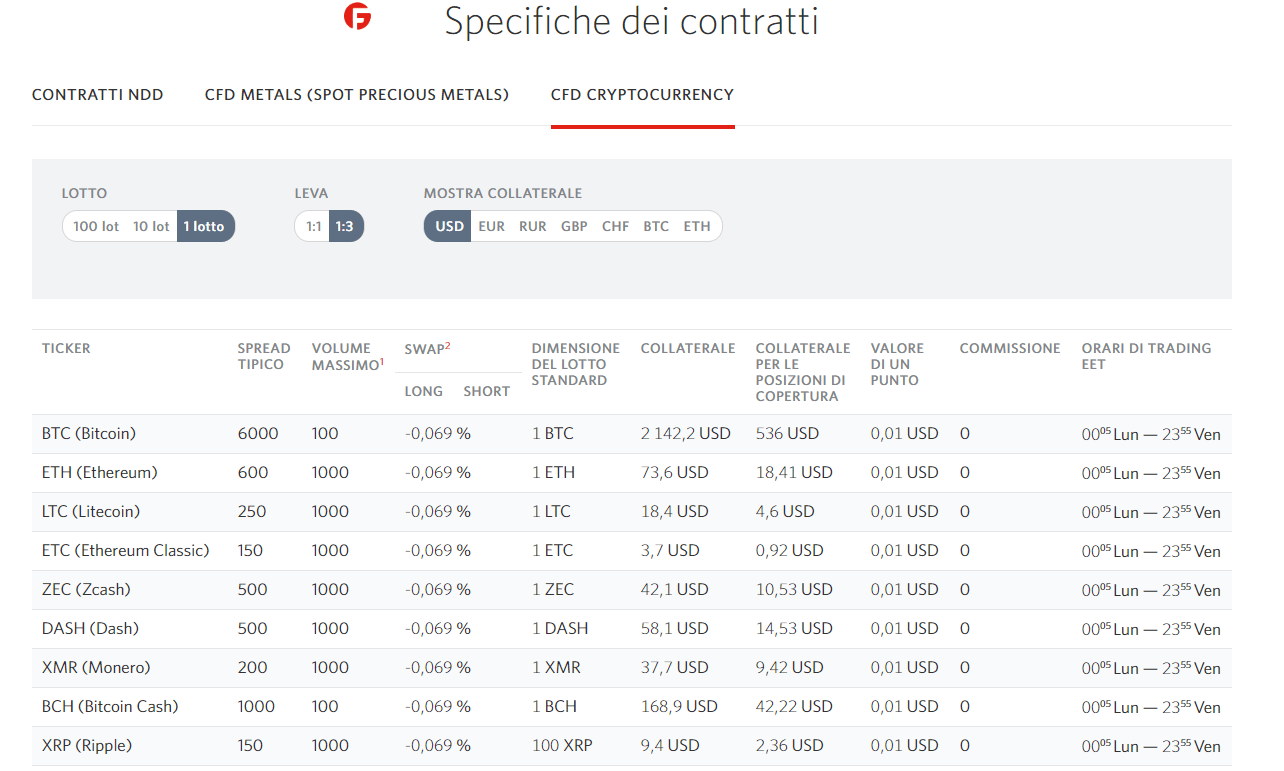Viewport: 1284px width, 771px height.
Task: Show collateral in GBP
Action: [x=574, y=226]
